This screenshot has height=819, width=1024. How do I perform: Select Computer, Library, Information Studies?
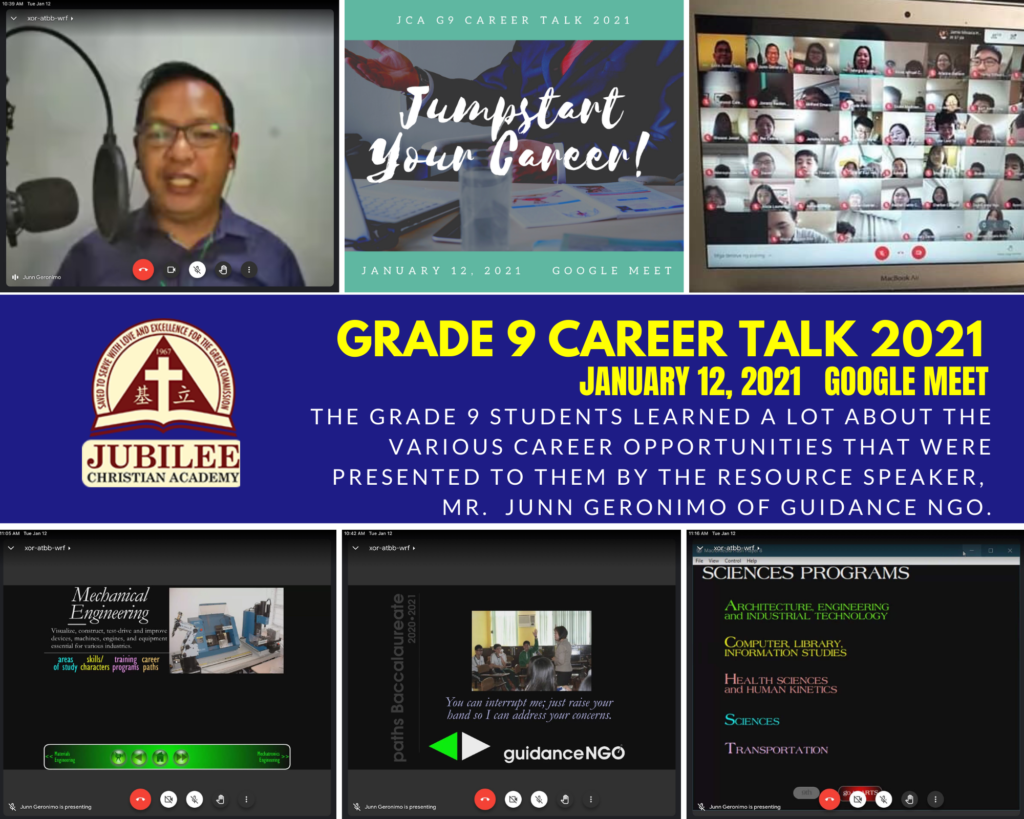coord(786,647)
